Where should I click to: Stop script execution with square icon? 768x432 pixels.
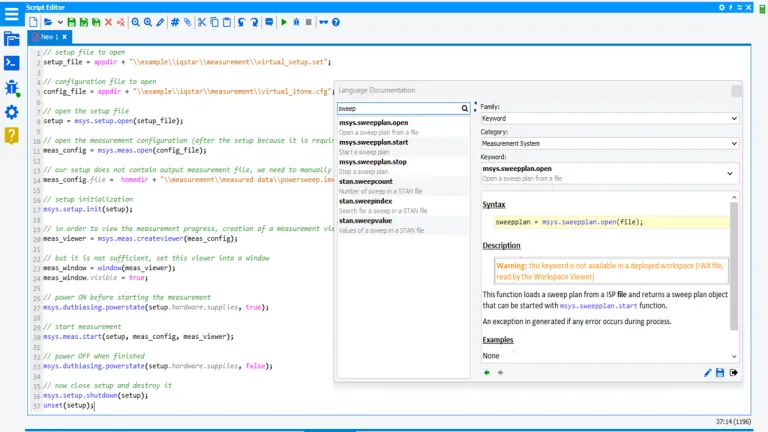[309, 22]
